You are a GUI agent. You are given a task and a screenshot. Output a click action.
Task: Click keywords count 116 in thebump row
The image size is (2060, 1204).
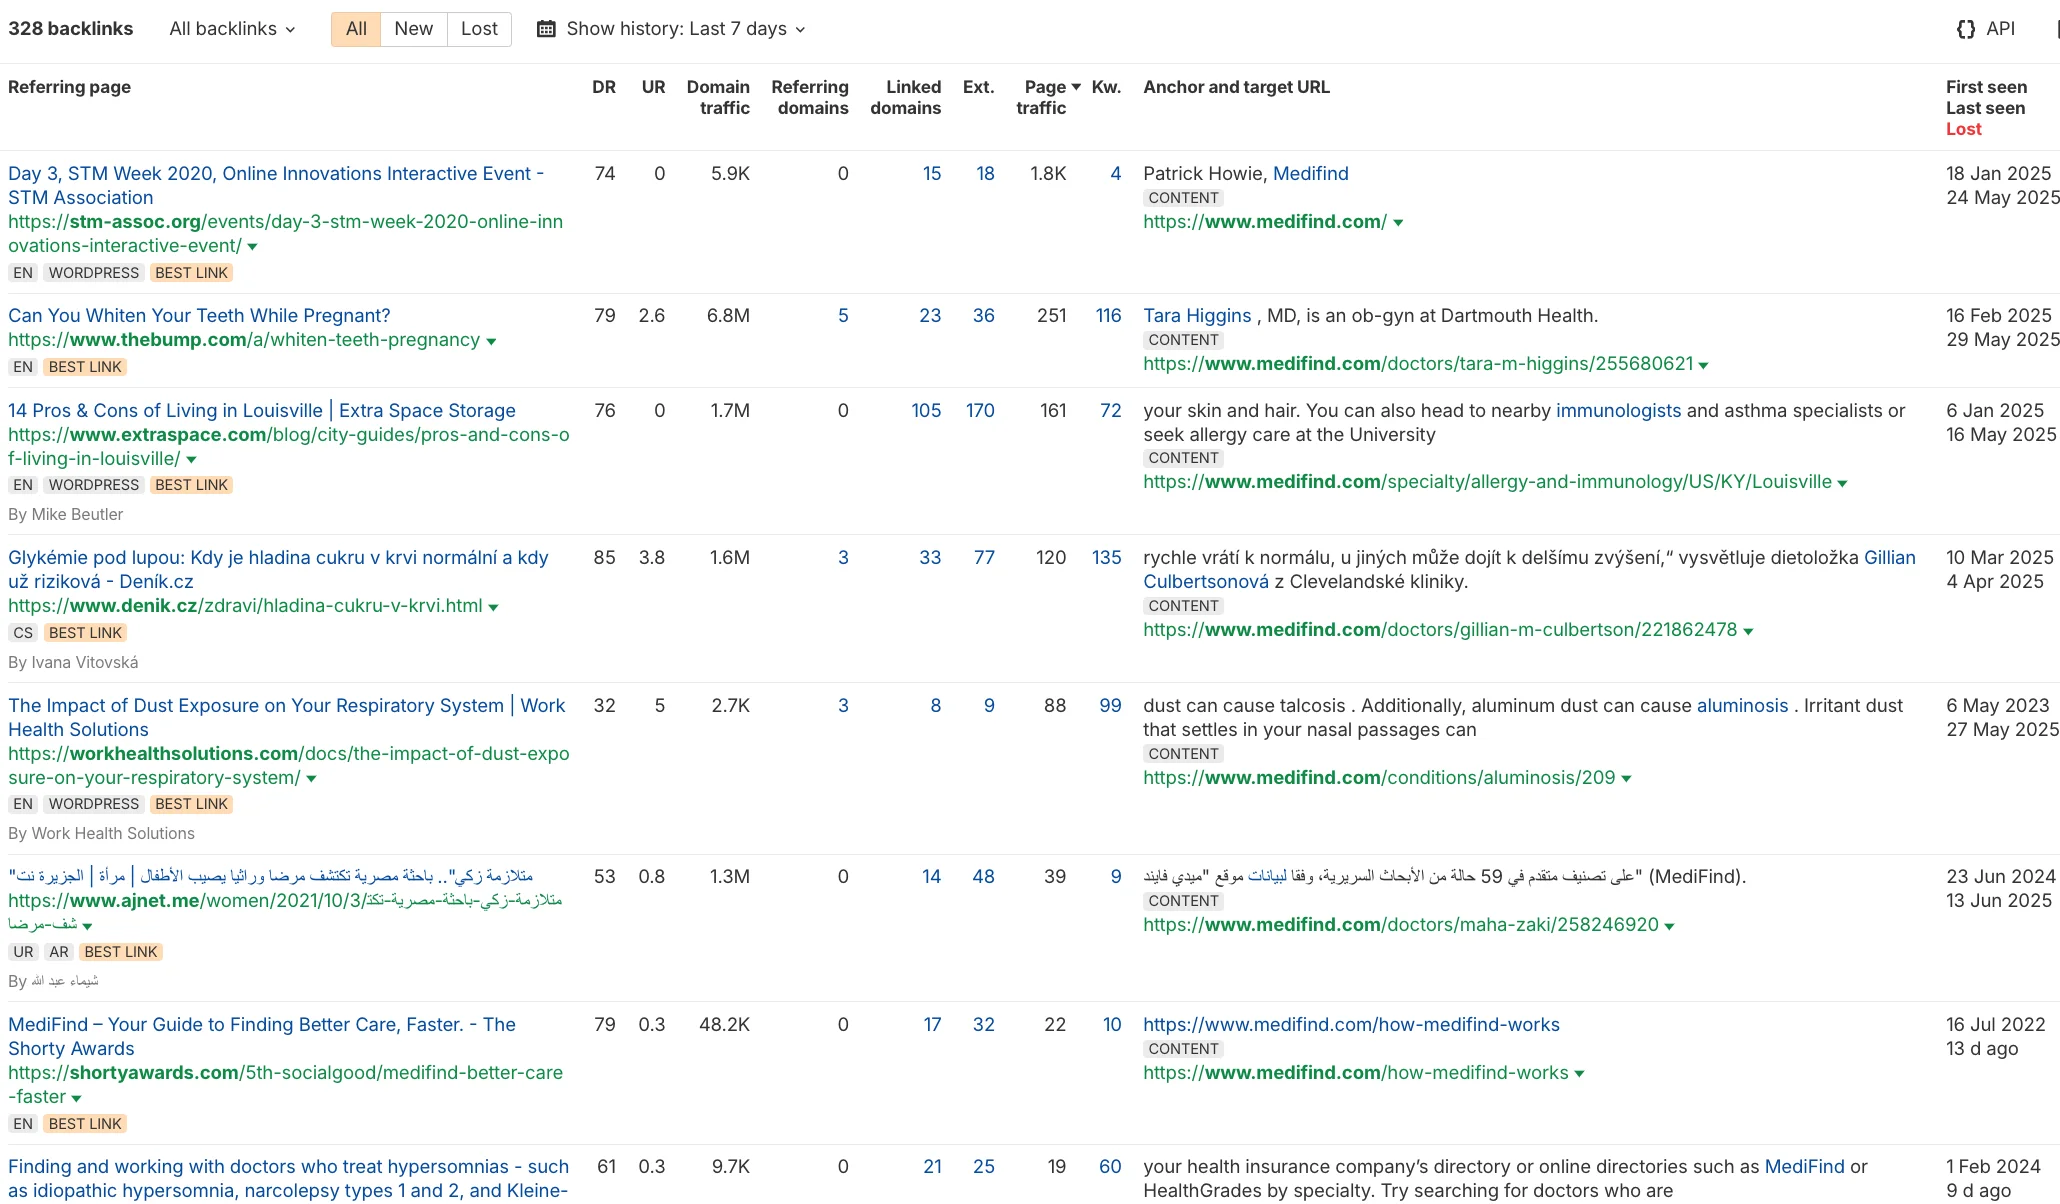click(1108, 315)
